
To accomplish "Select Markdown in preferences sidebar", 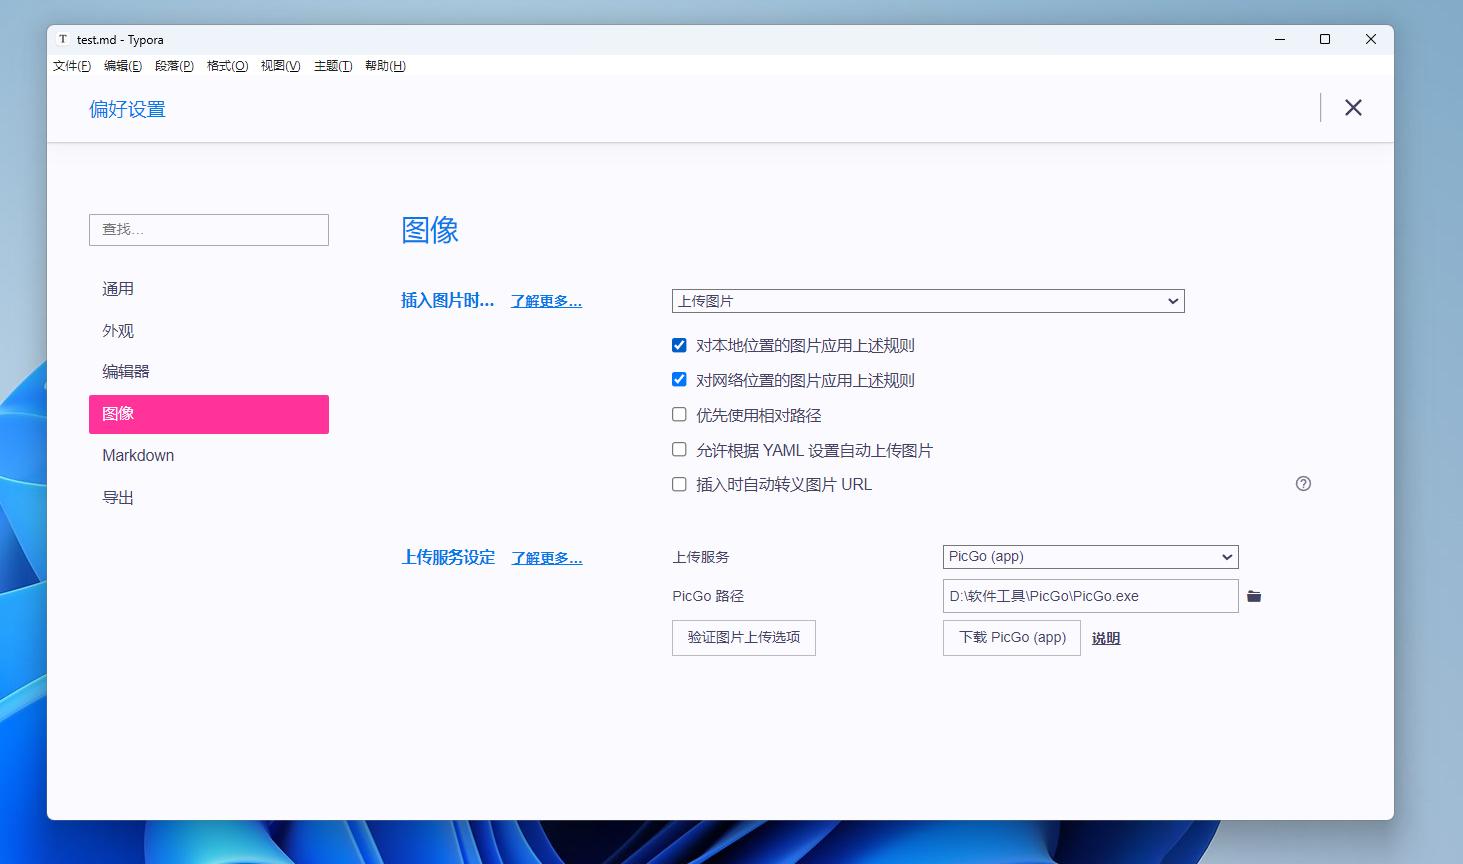I will point(209,456).
